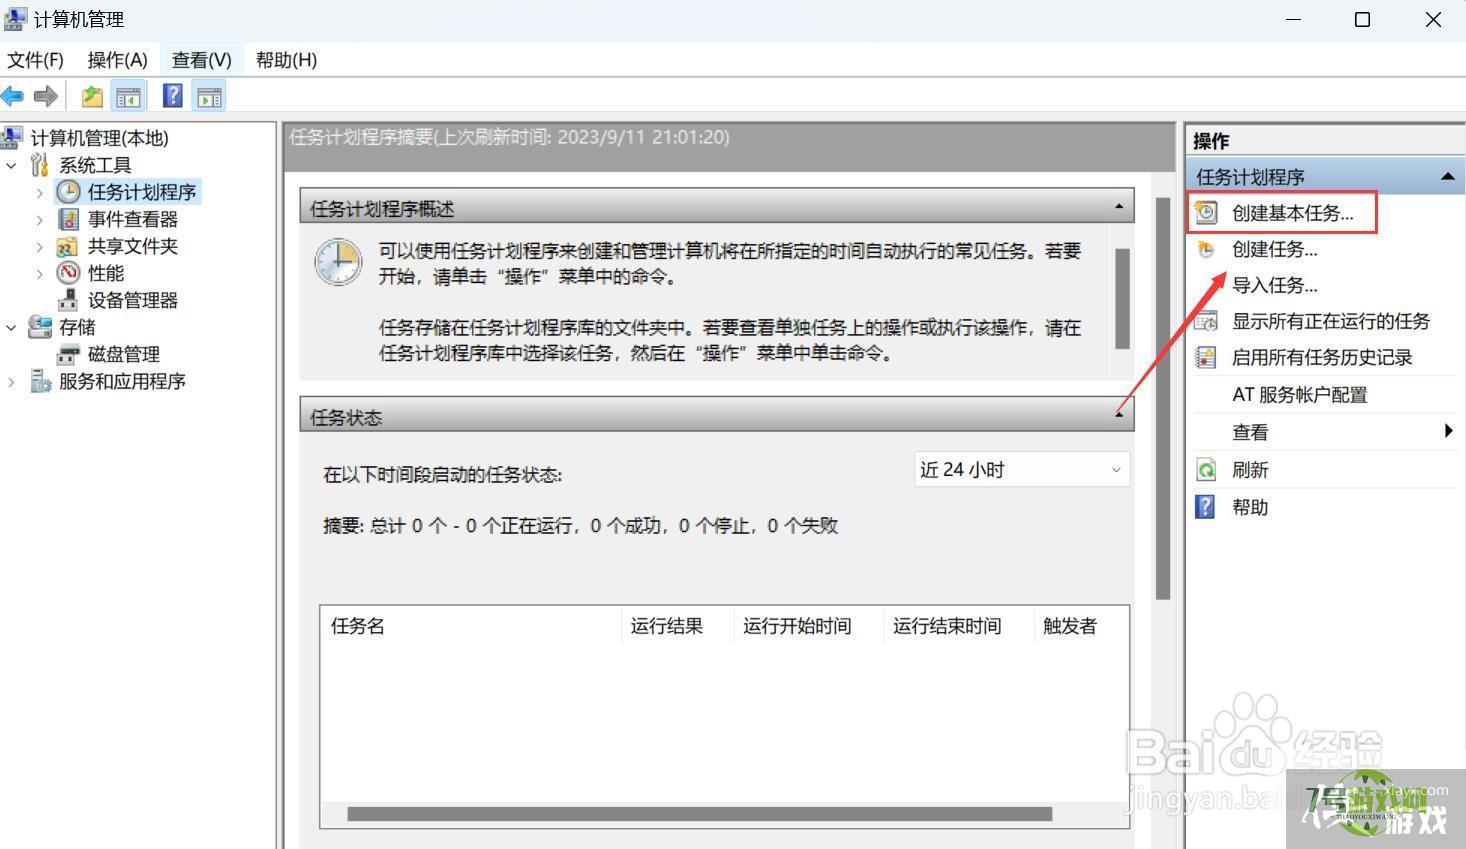Click 创建基本任务... action
1466x849 pixels.
(1292, 213)
